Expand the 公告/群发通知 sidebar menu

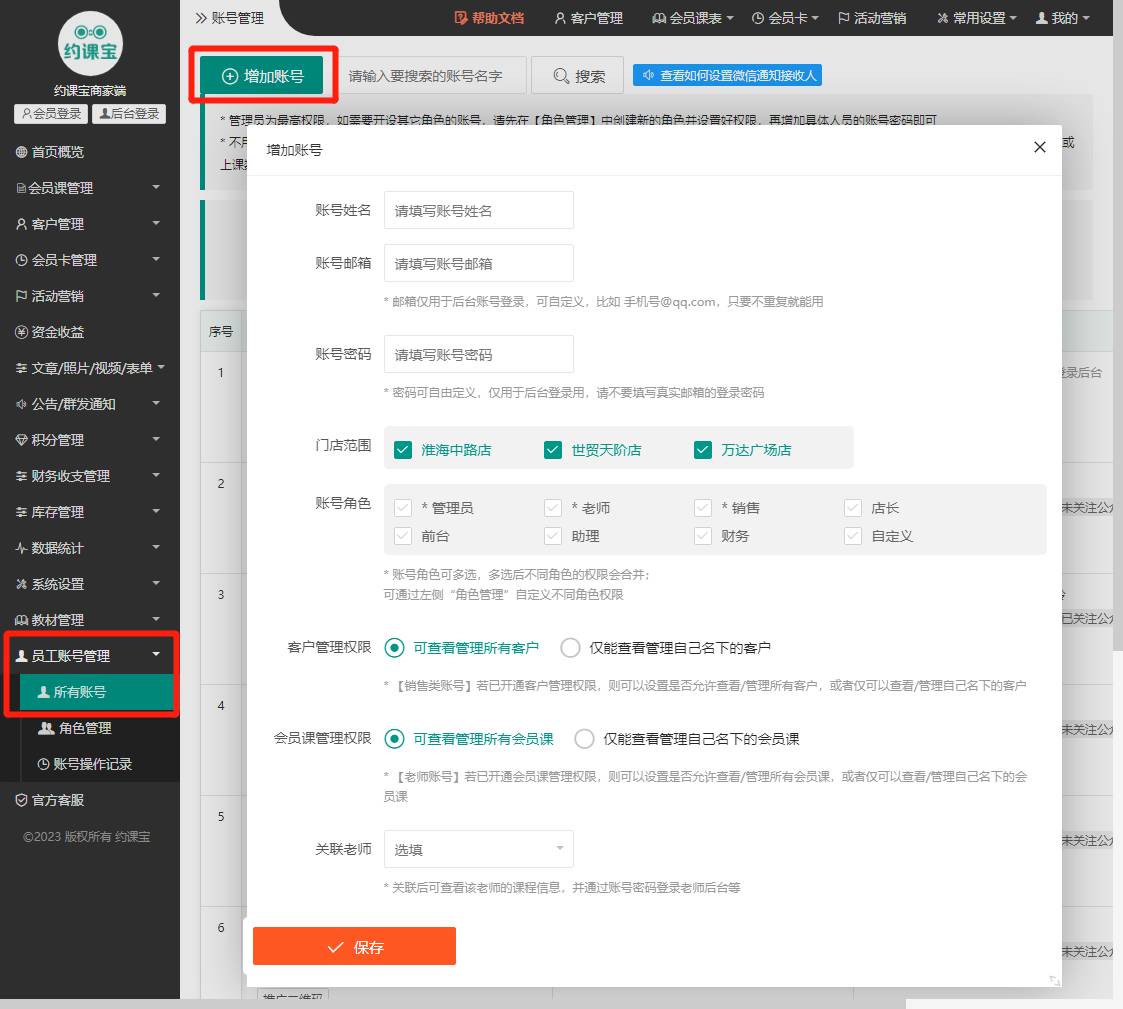pyautogui.click(x=156, y=404)
